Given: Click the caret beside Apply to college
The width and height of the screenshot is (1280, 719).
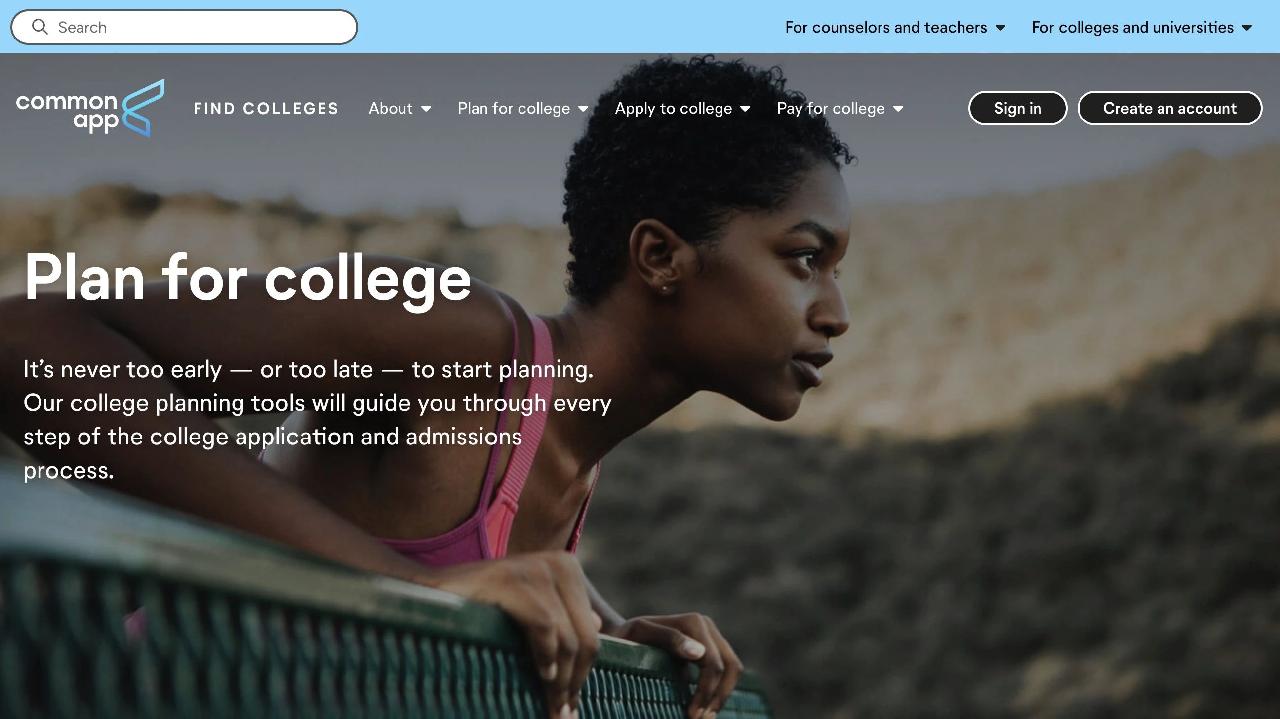Looking at the screenshot, I should pos(745,109).
